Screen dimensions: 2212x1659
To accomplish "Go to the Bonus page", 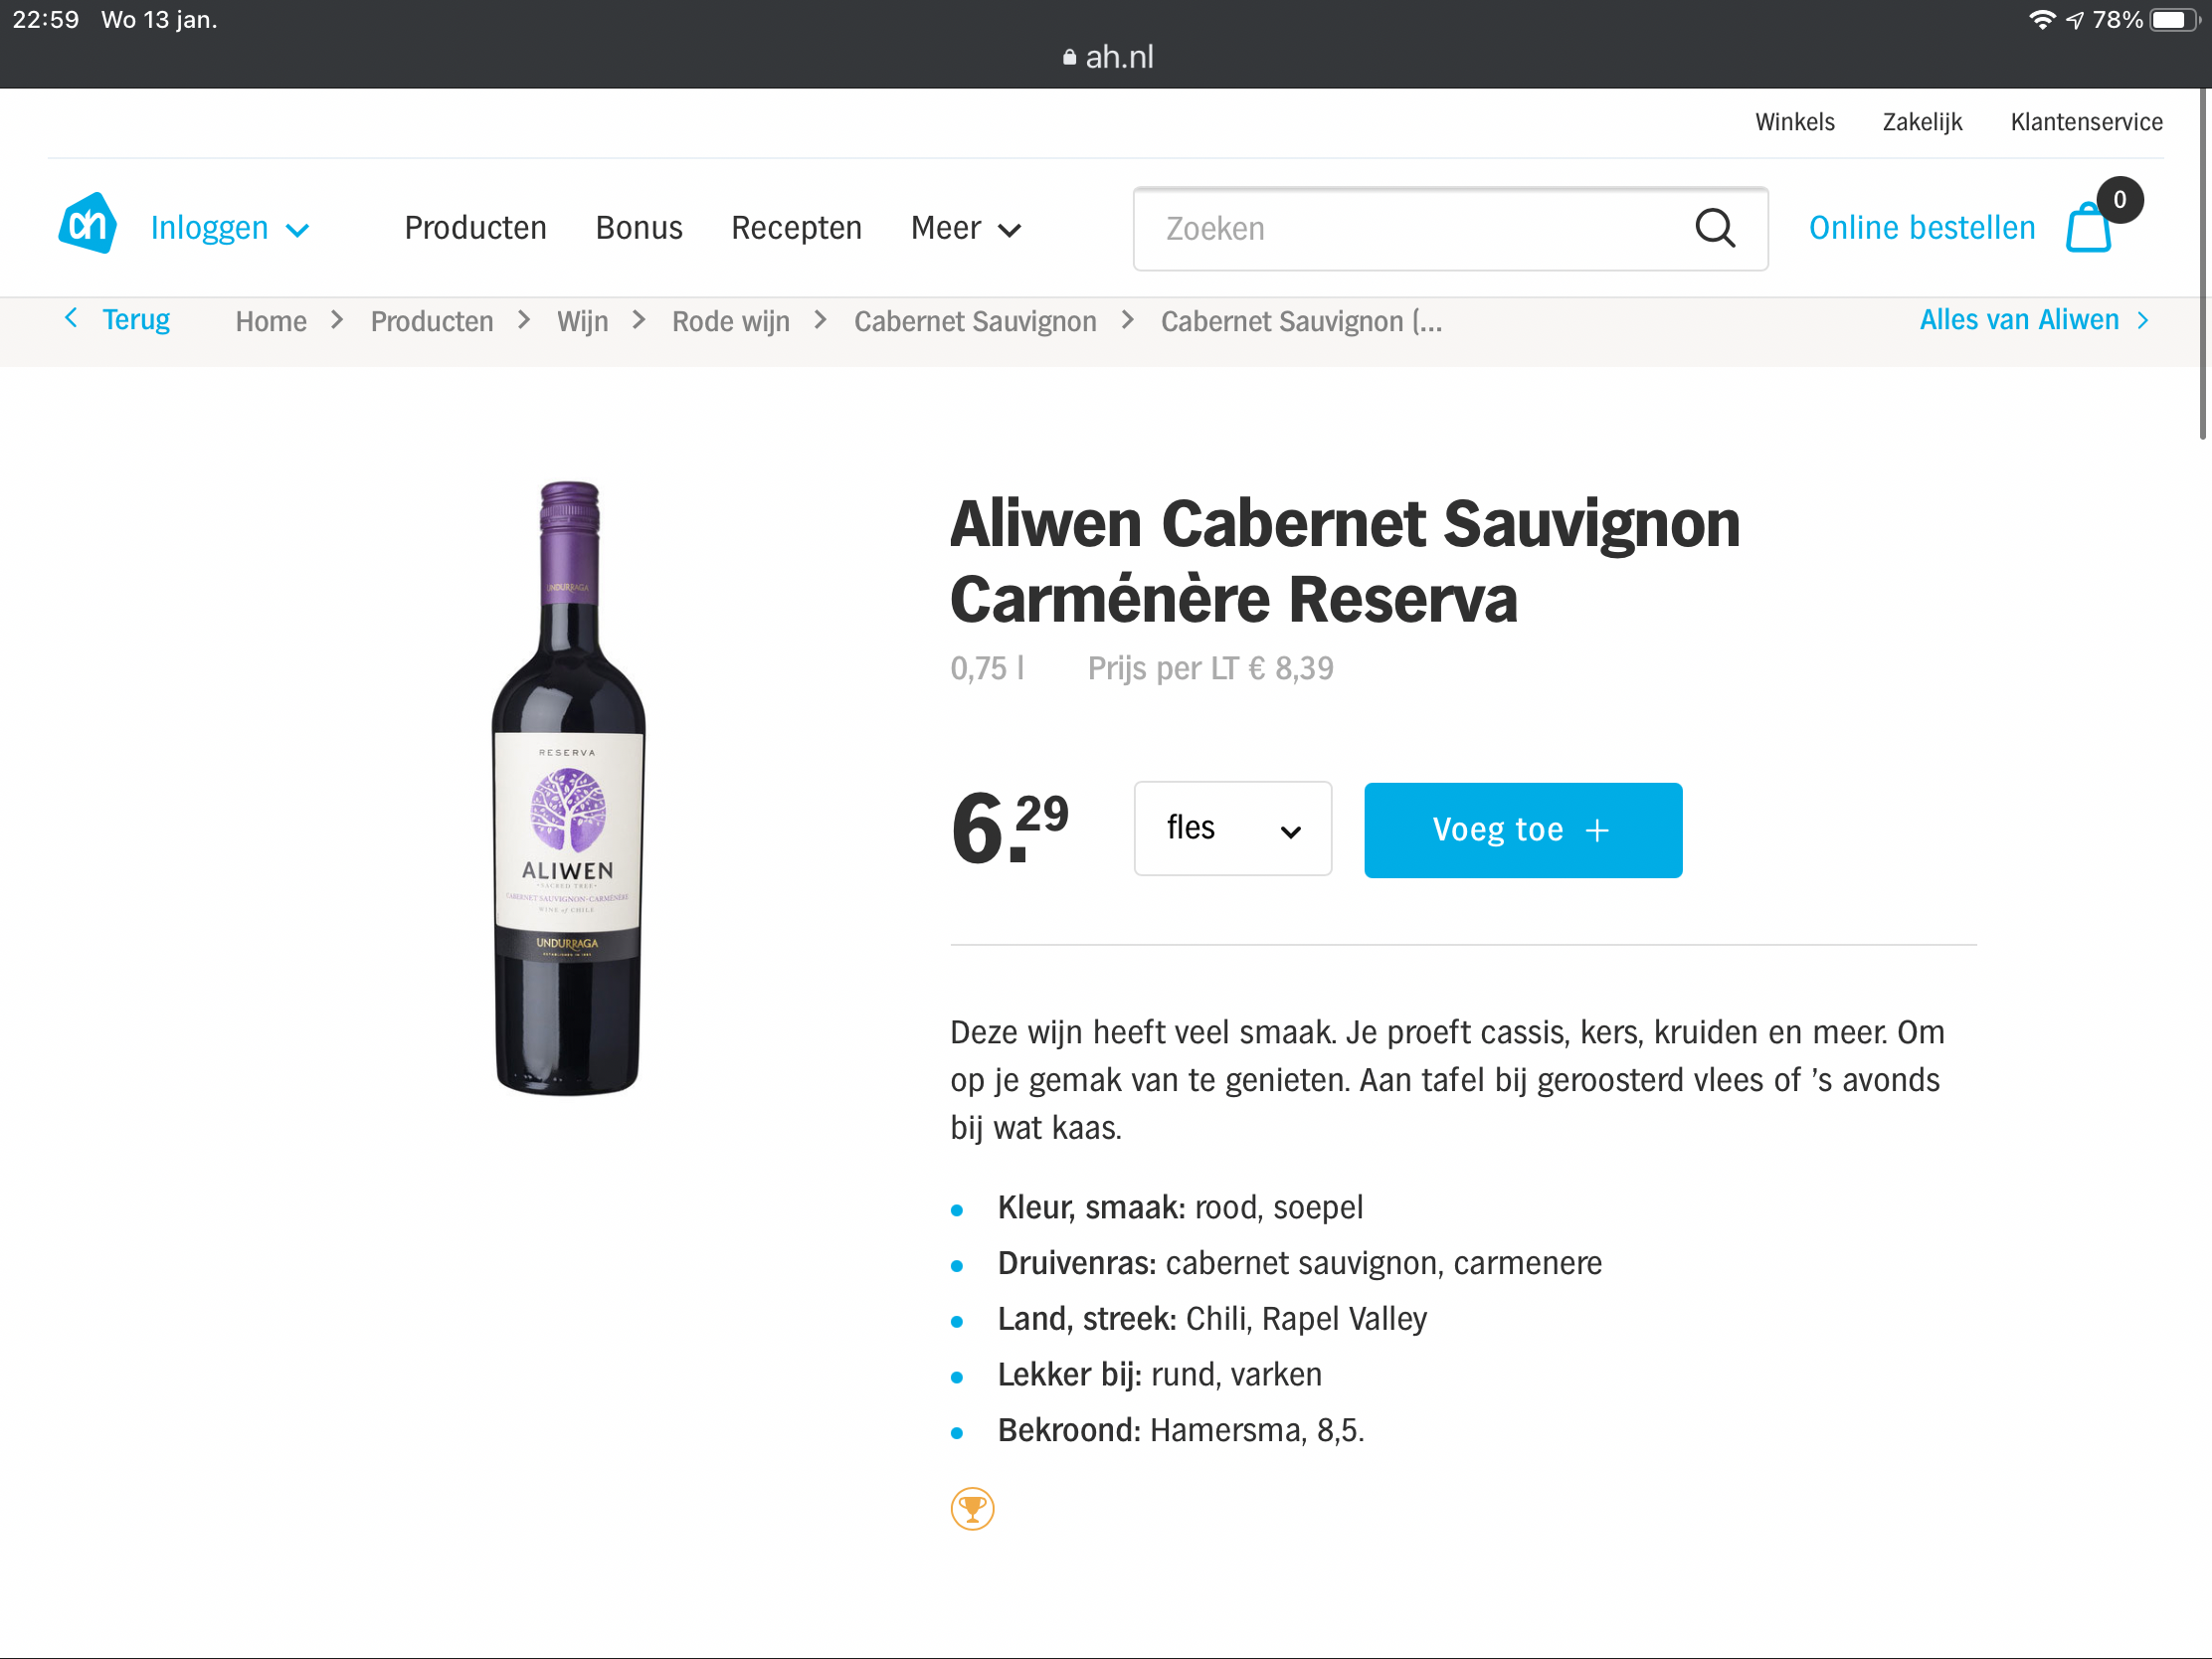I will 639,229.
